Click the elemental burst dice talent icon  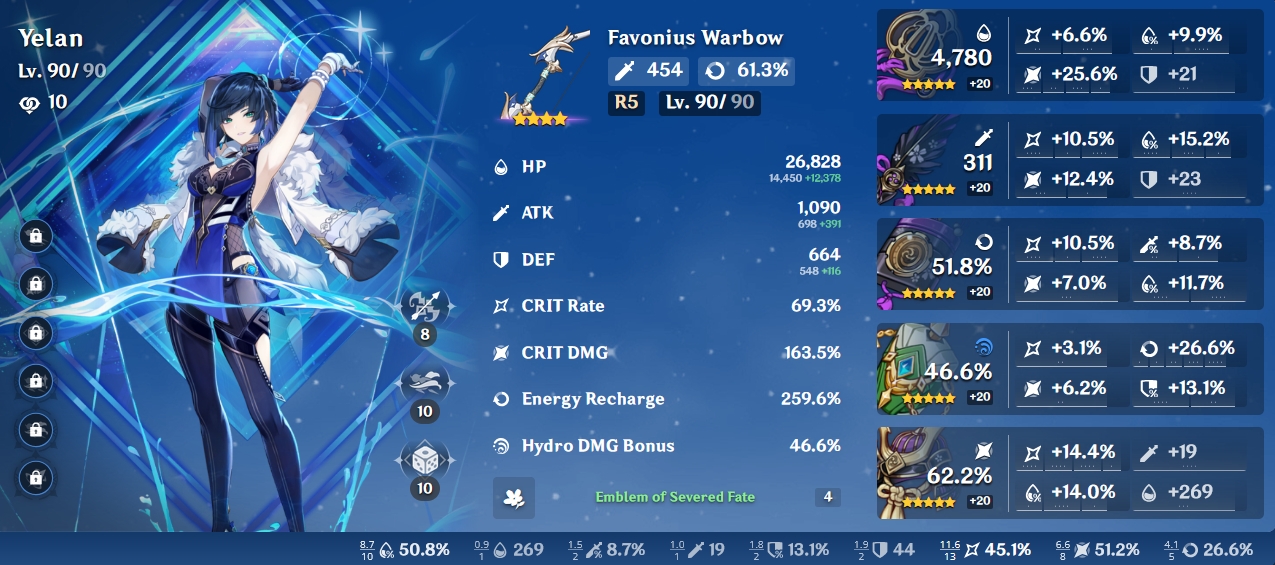(x=425, y=461)
